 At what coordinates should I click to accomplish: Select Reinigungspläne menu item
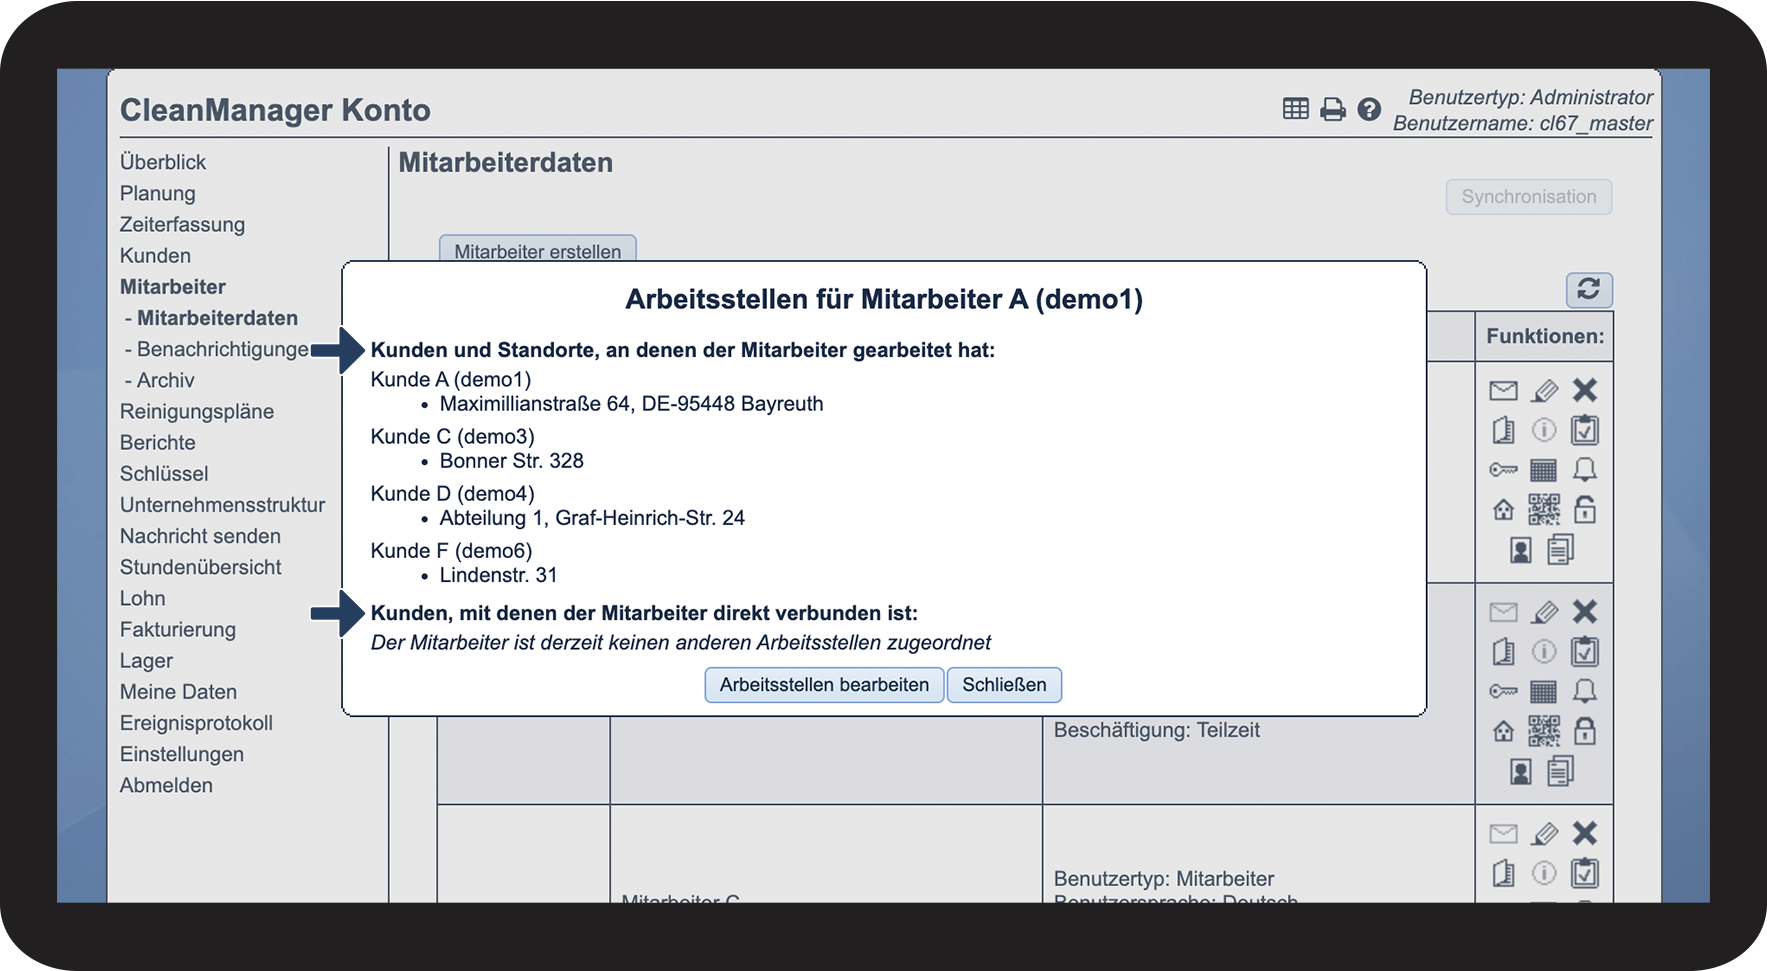(197, 412)
